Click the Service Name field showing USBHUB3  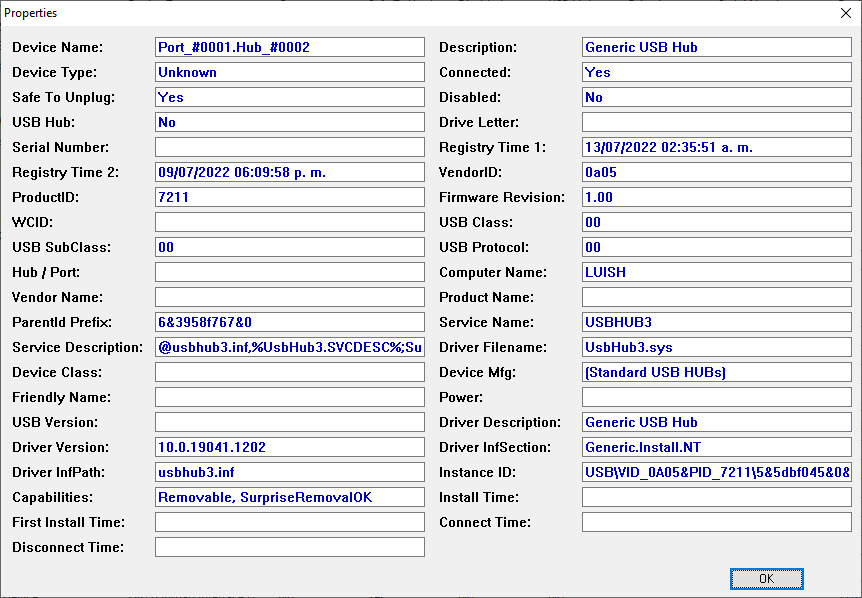pyautogui.click(x=716, y=322)
